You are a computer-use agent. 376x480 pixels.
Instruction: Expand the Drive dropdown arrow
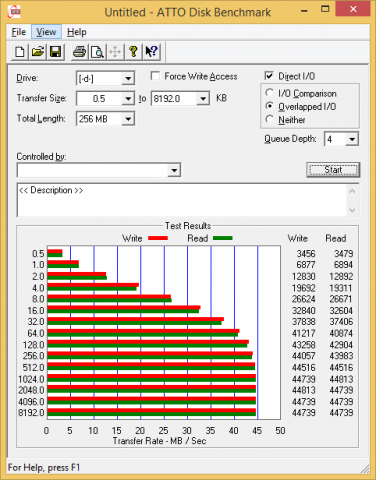pos(128,79)
